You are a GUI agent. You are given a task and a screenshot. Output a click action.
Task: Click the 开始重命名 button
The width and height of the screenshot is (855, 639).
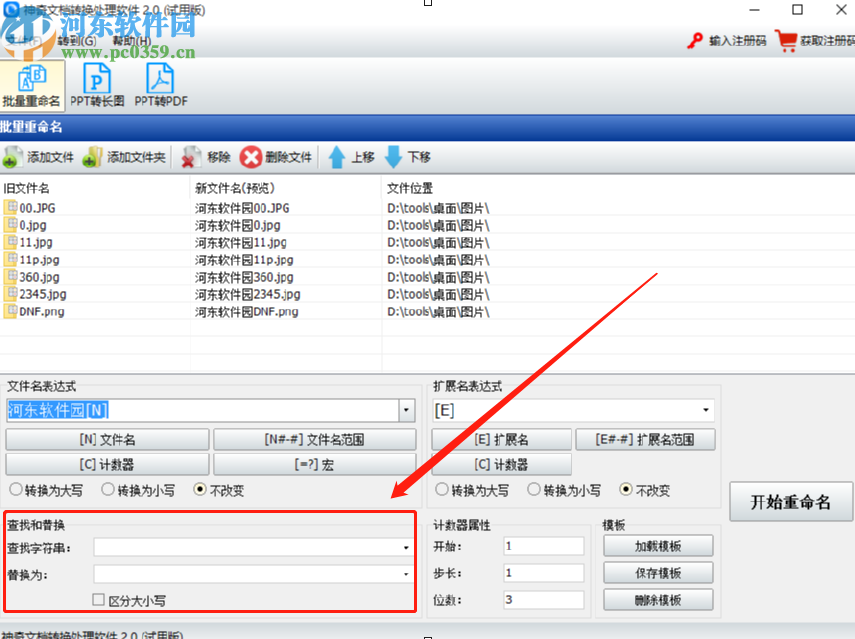click(x=791, y=502)
